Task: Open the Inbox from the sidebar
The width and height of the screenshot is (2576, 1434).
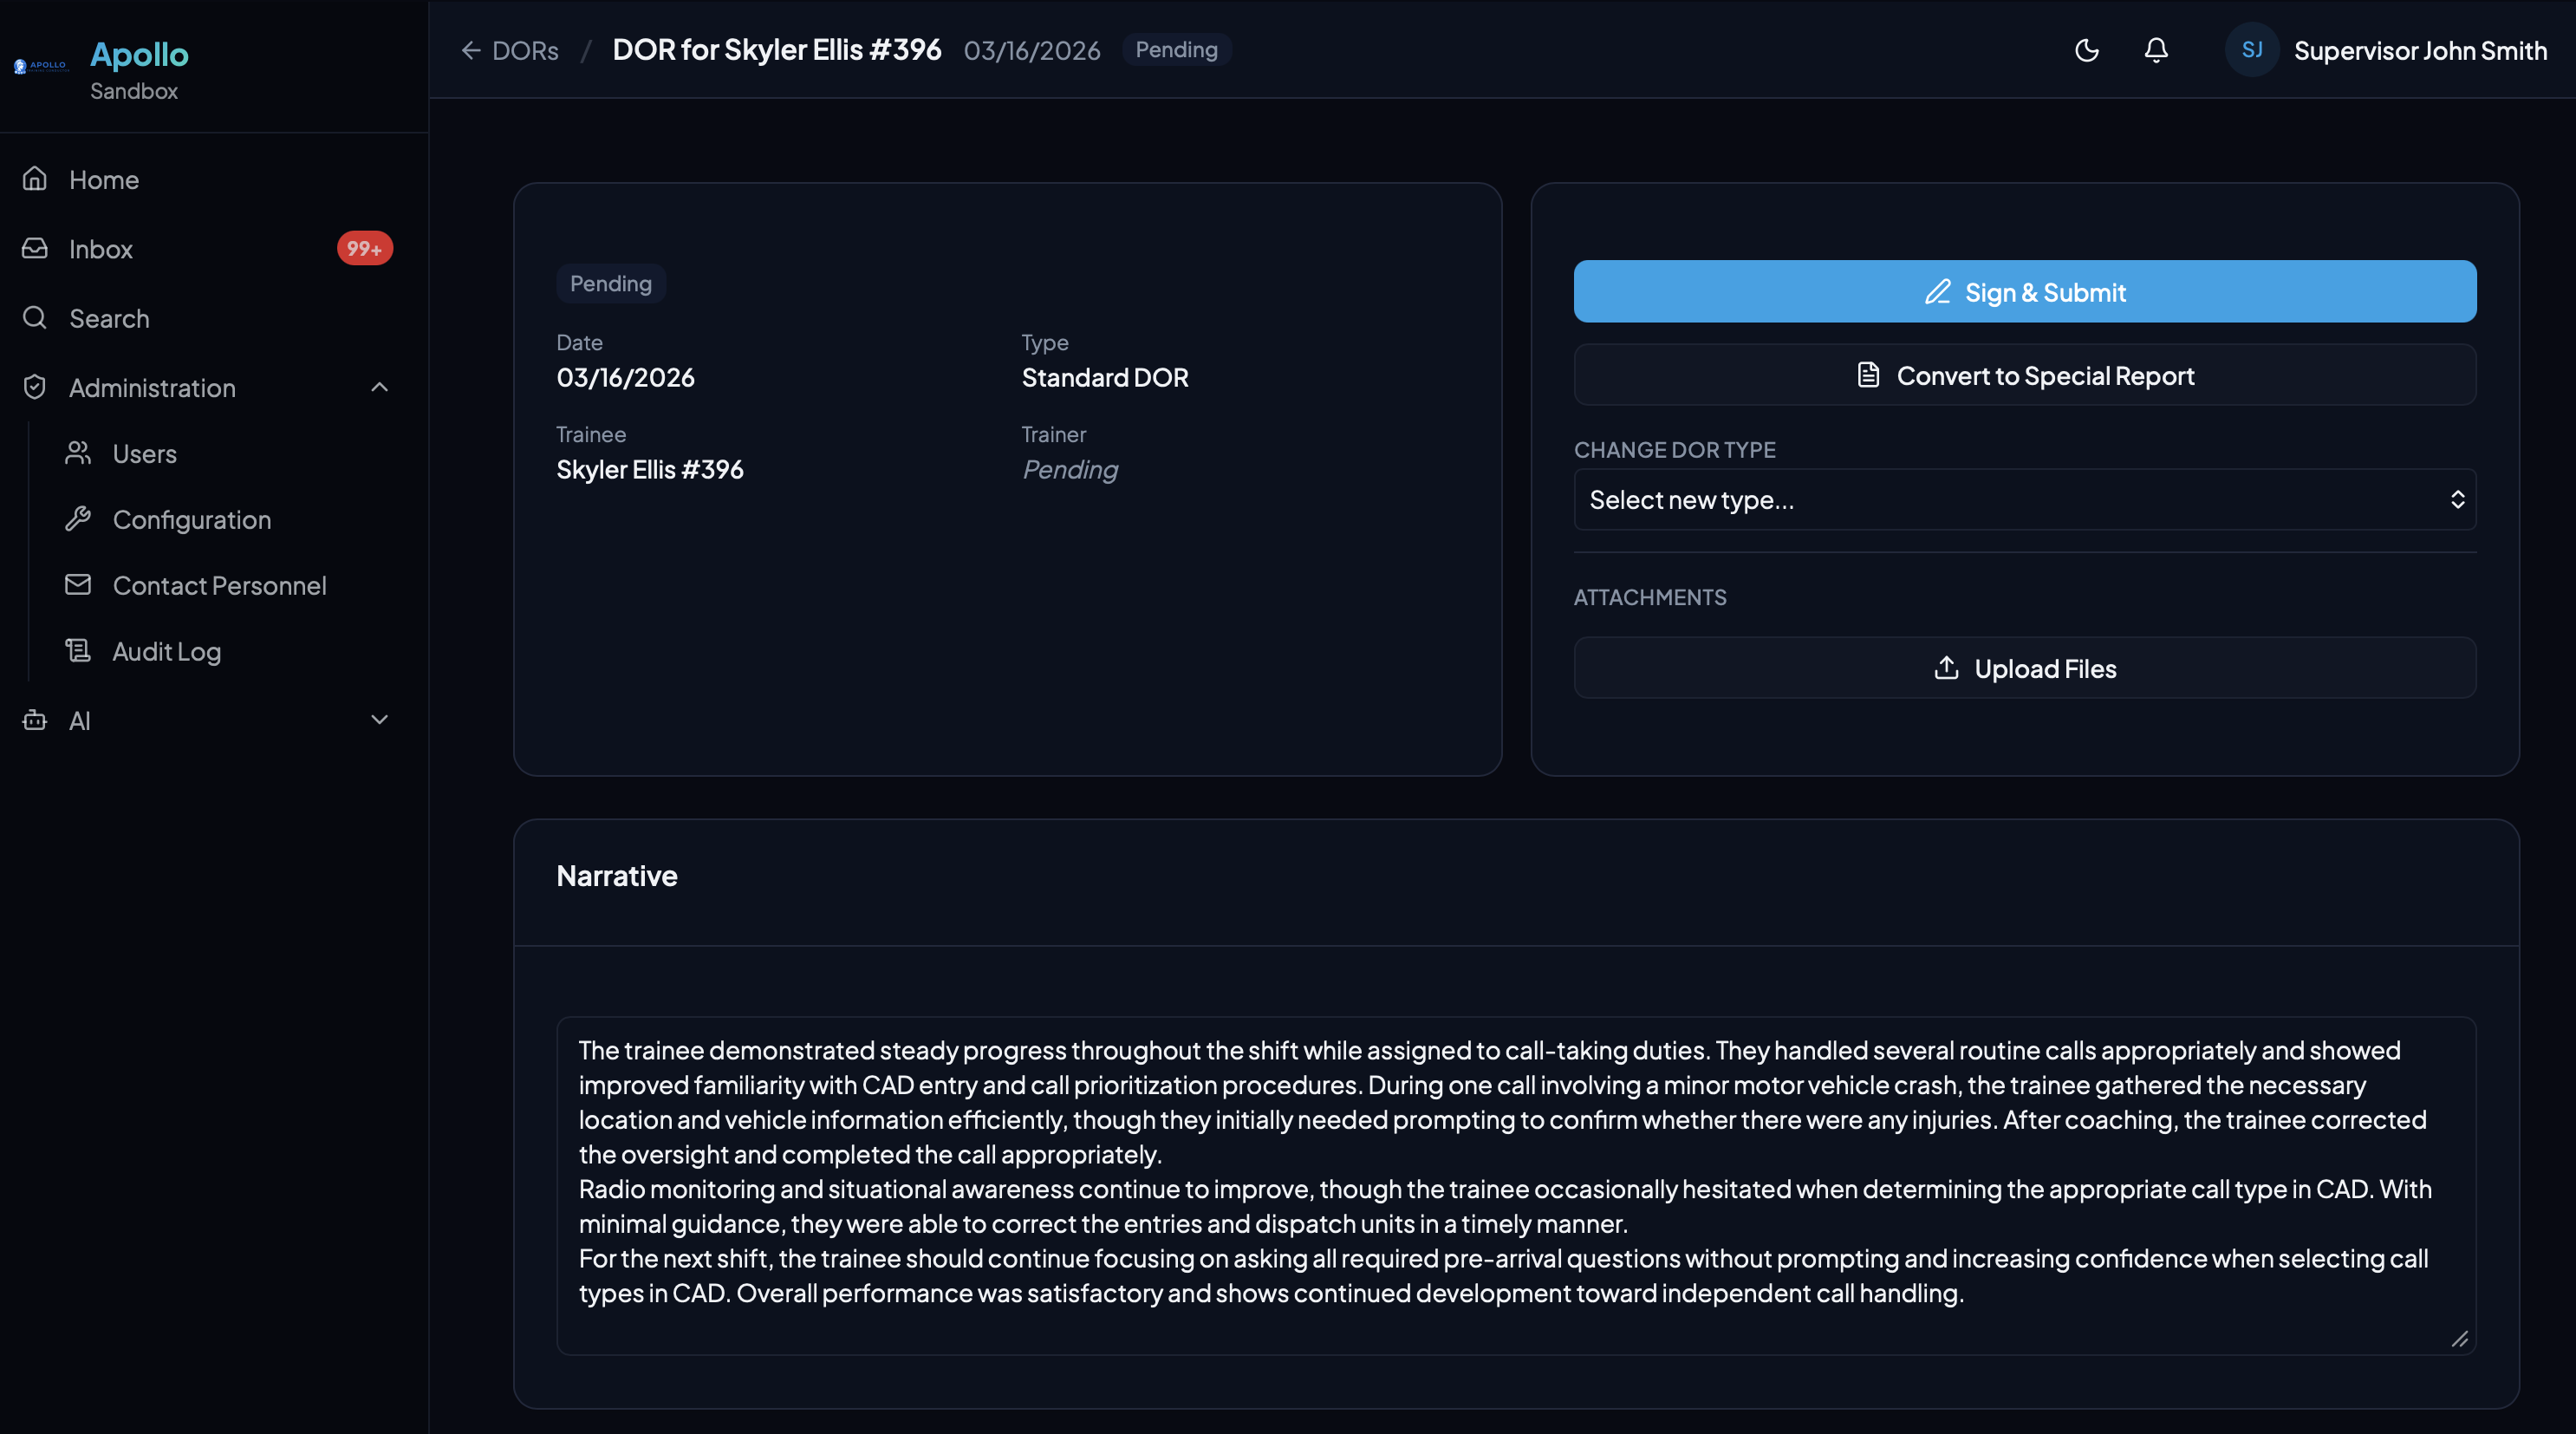Action: [x=100, y=248]
